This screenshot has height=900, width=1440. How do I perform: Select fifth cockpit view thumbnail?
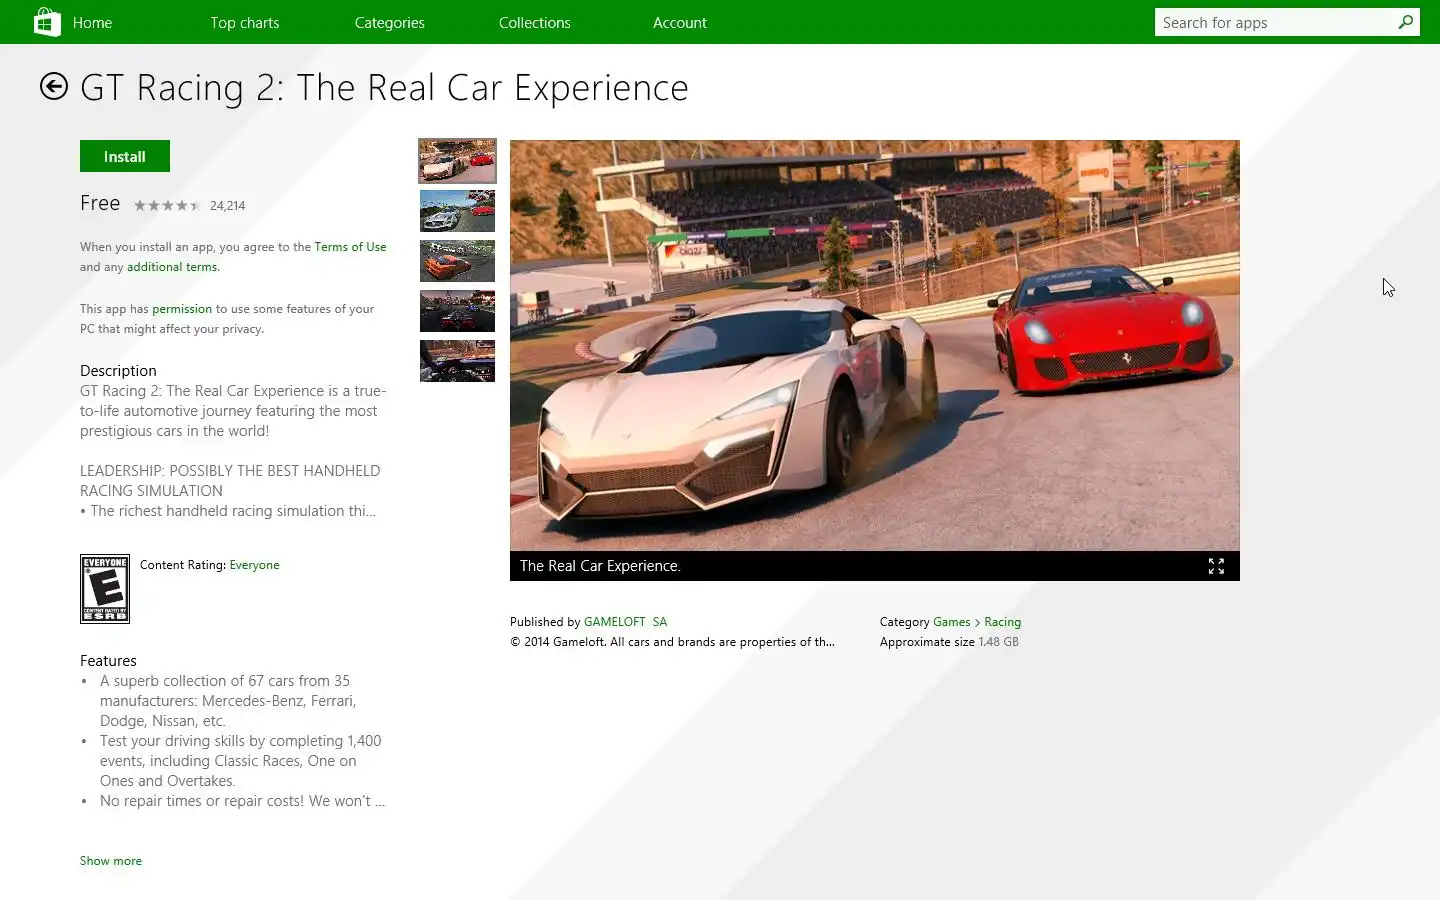click(457, 361)
